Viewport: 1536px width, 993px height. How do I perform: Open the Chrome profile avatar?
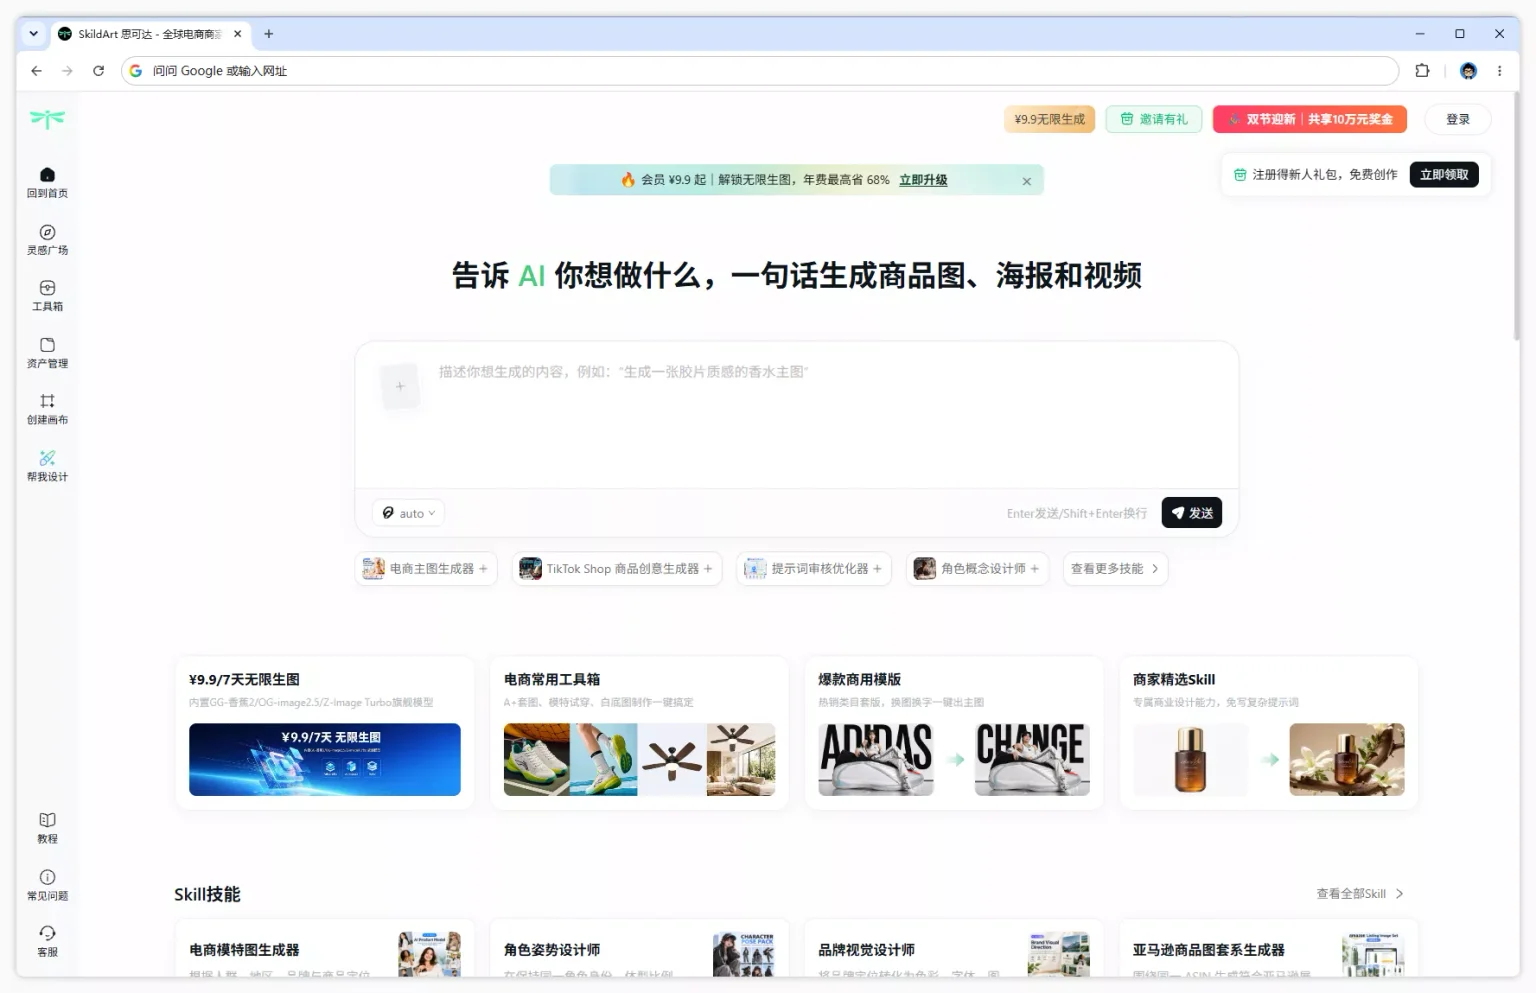click(1468, 71)
